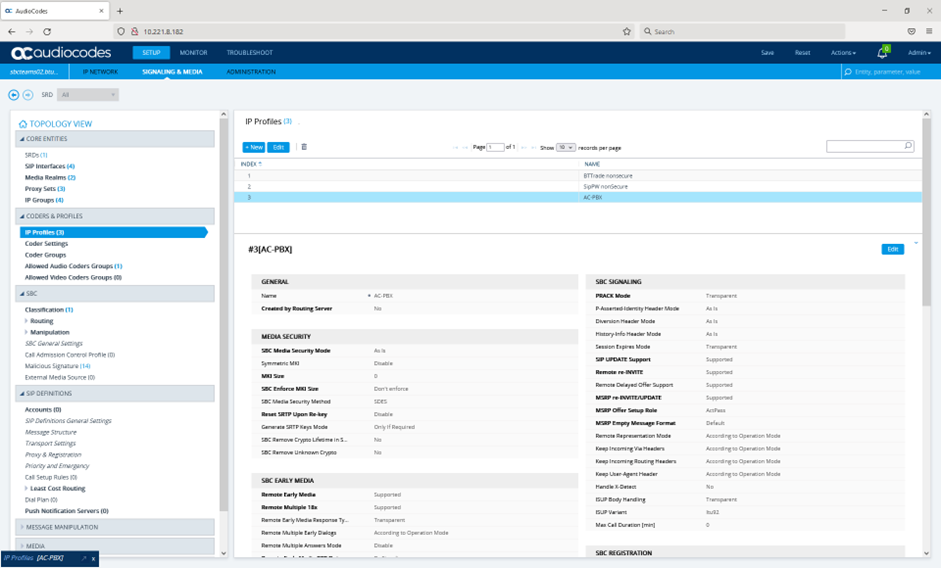Open a new browser tab
This screenshot has height=568, width=941.
(120, 11)
